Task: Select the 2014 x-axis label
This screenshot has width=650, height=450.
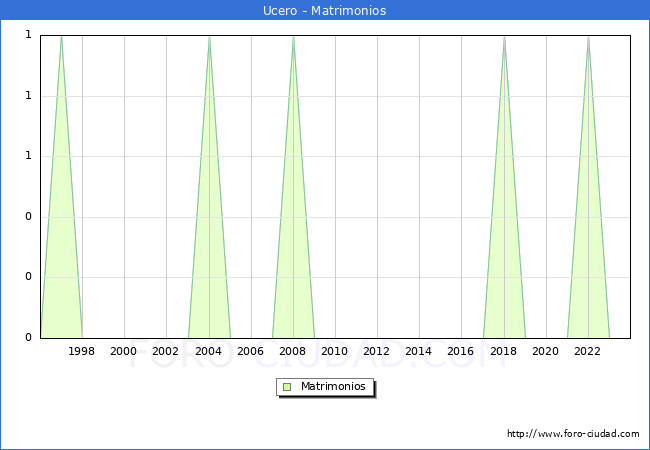Action: 419,351
